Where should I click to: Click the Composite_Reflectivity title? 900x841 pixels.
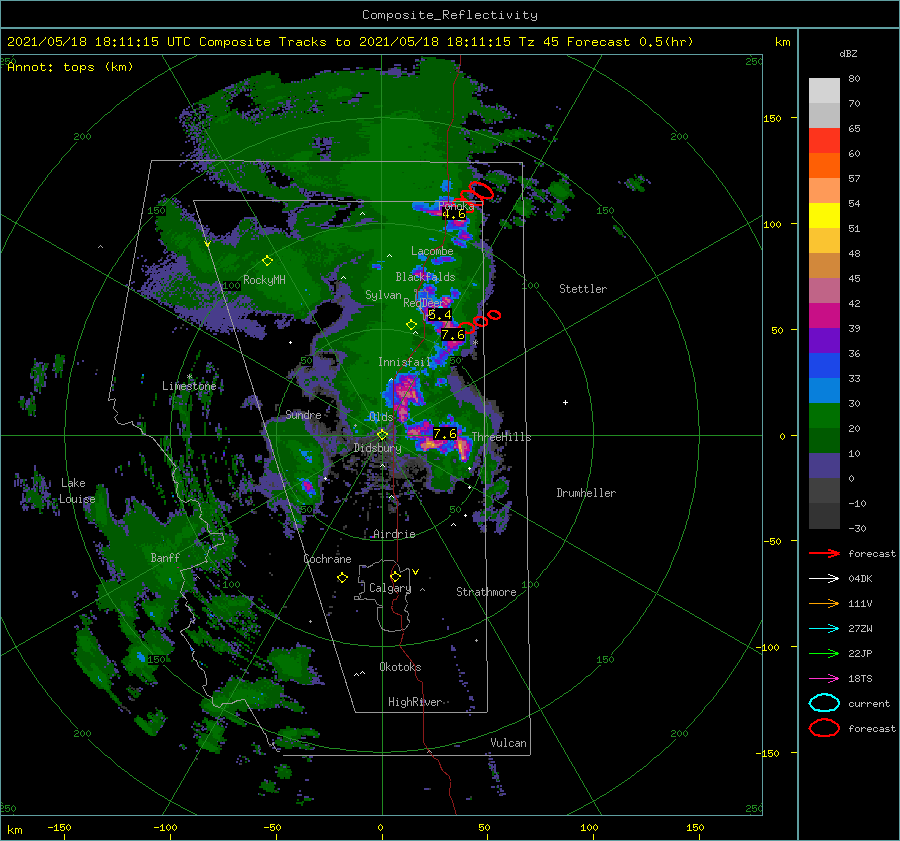(x=450, y=15)
